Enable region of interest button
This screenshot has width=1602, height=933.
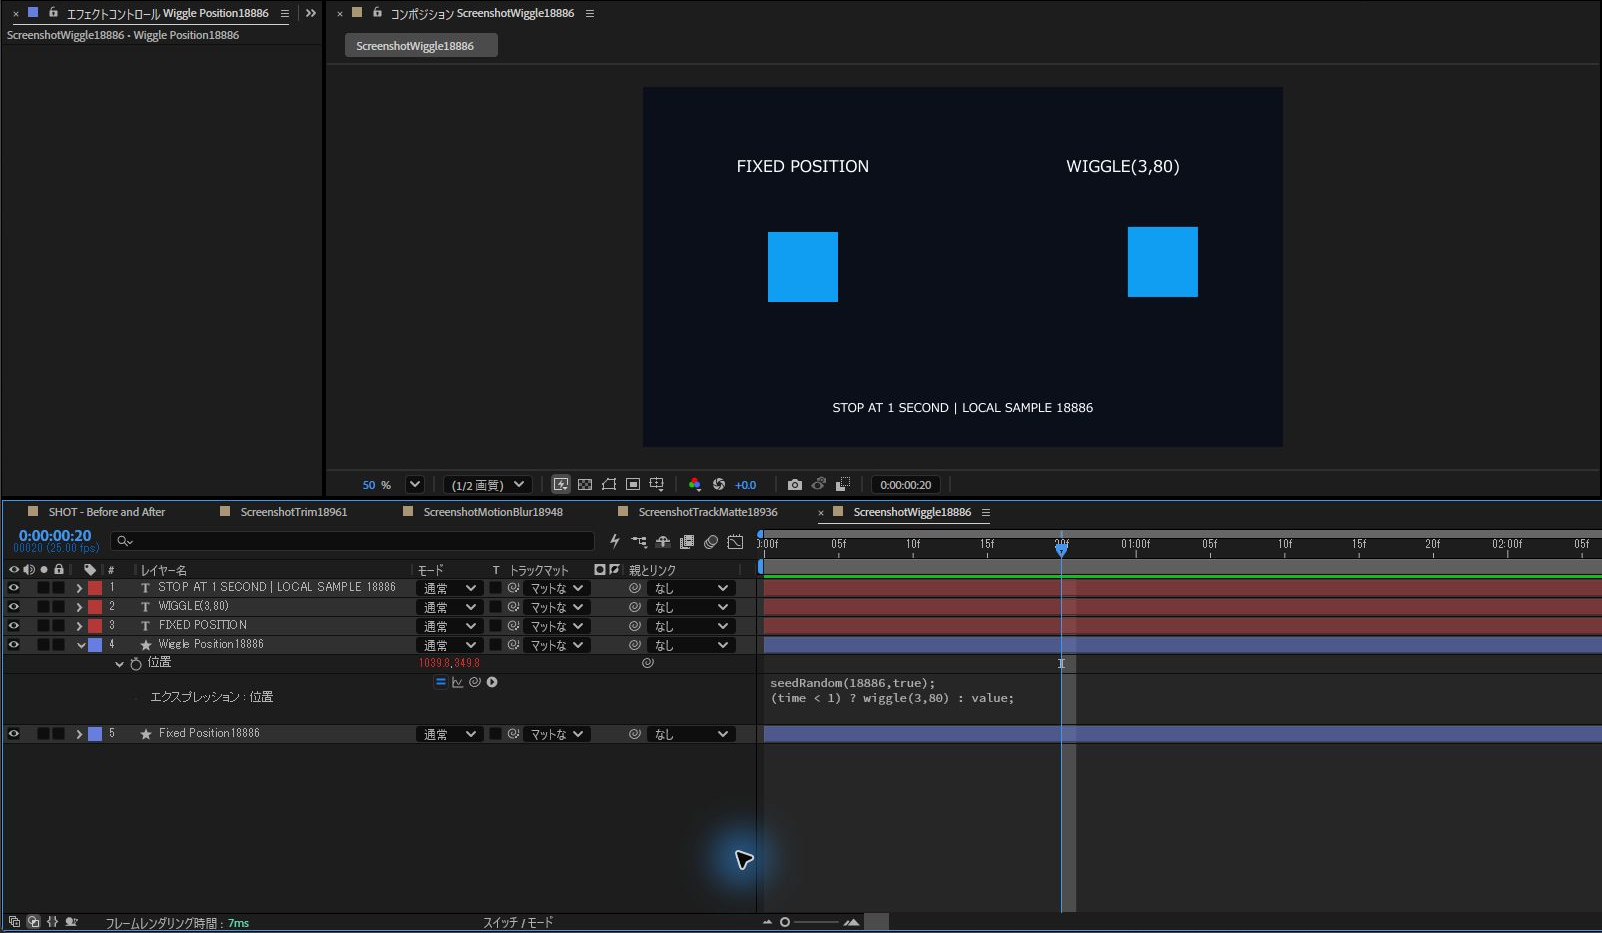click(x=633, y=484)
